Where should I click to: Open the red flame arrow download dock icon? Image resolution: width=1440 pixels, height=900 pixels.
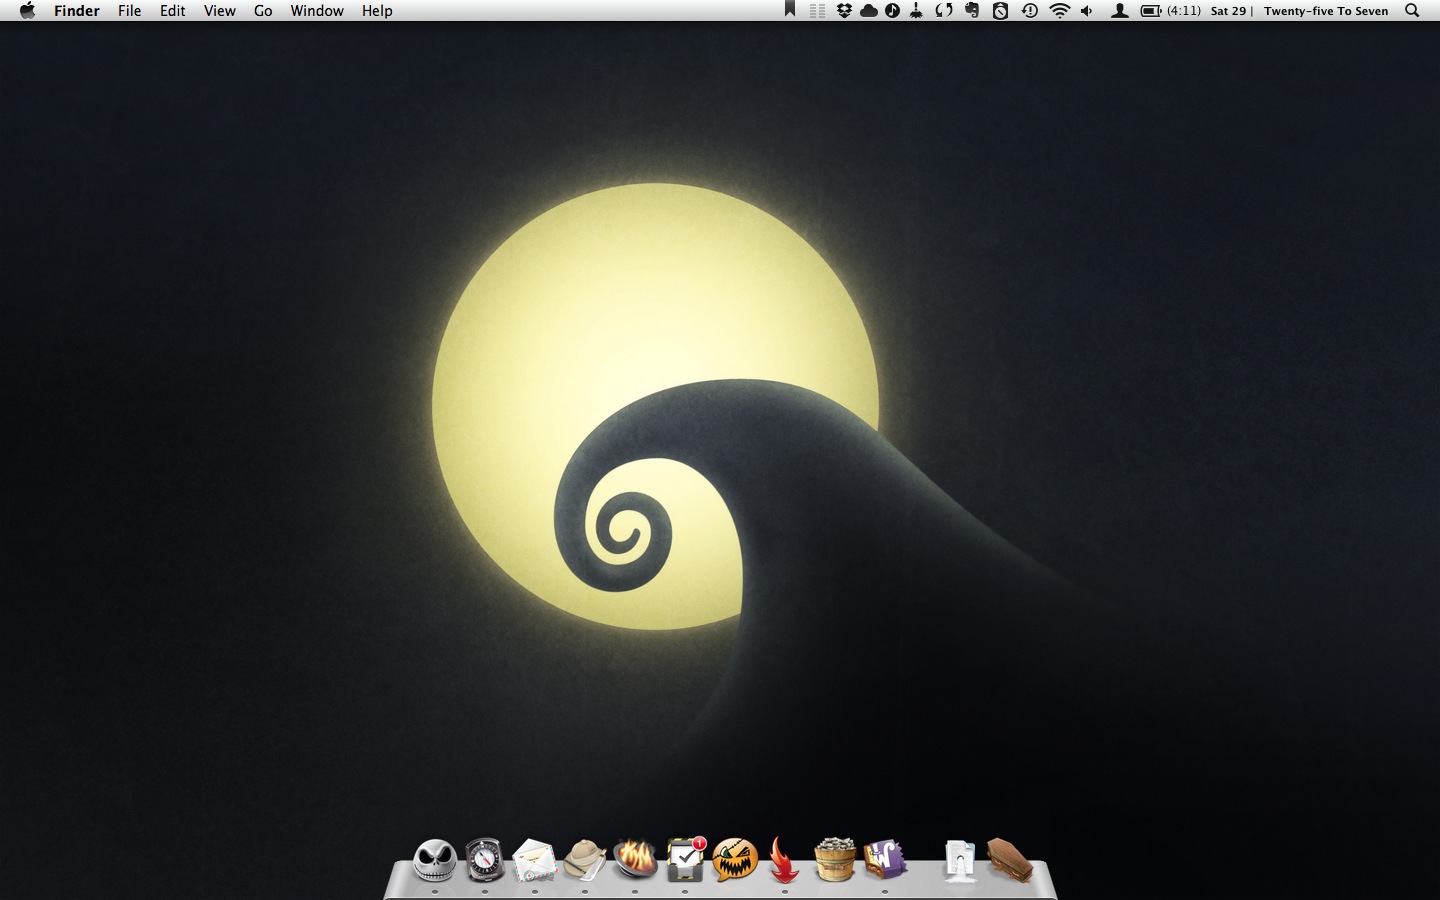785,860
